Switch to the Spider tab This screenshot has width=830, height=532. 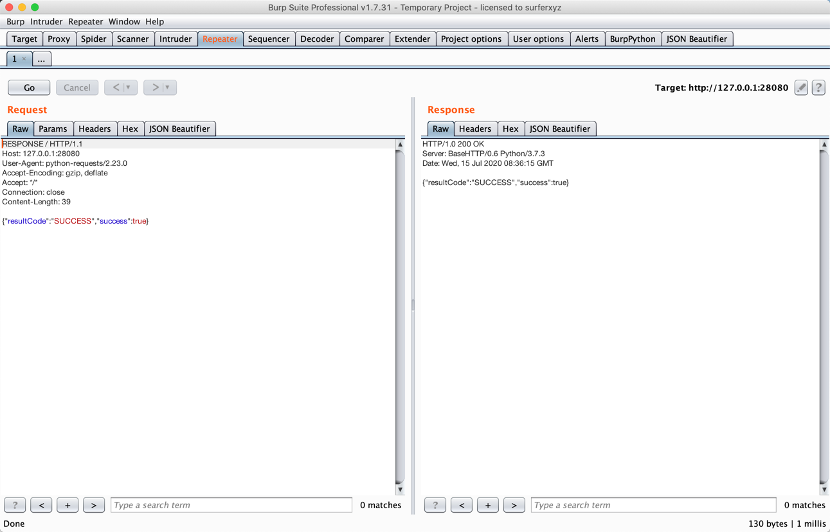[x=94, y=39]
